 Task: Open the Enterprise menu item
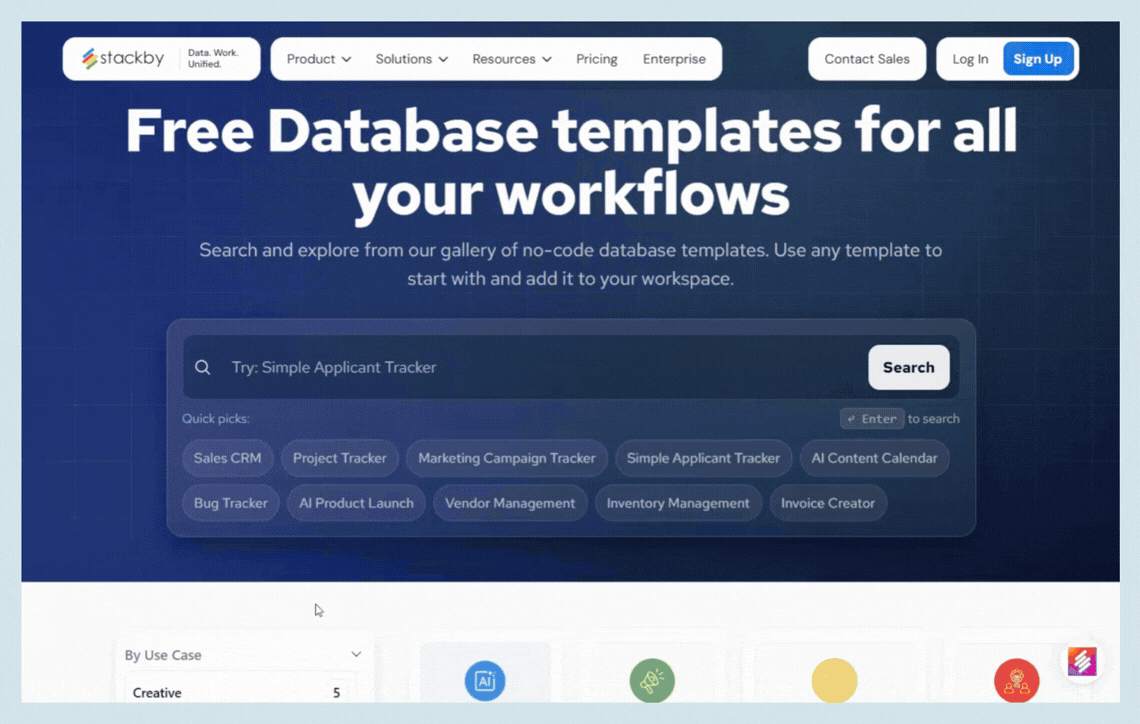pyautogui.click(x=674, y=59)
